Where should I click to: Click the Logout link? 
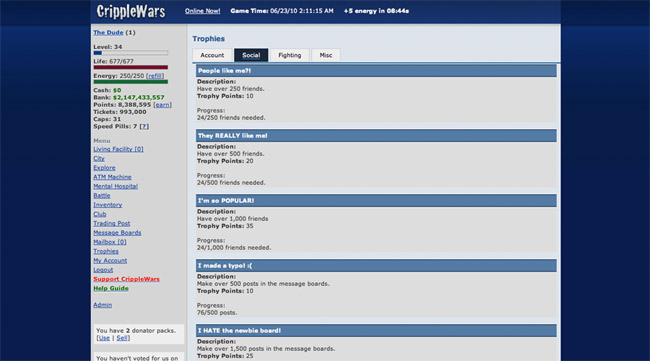tap(103, 270)
